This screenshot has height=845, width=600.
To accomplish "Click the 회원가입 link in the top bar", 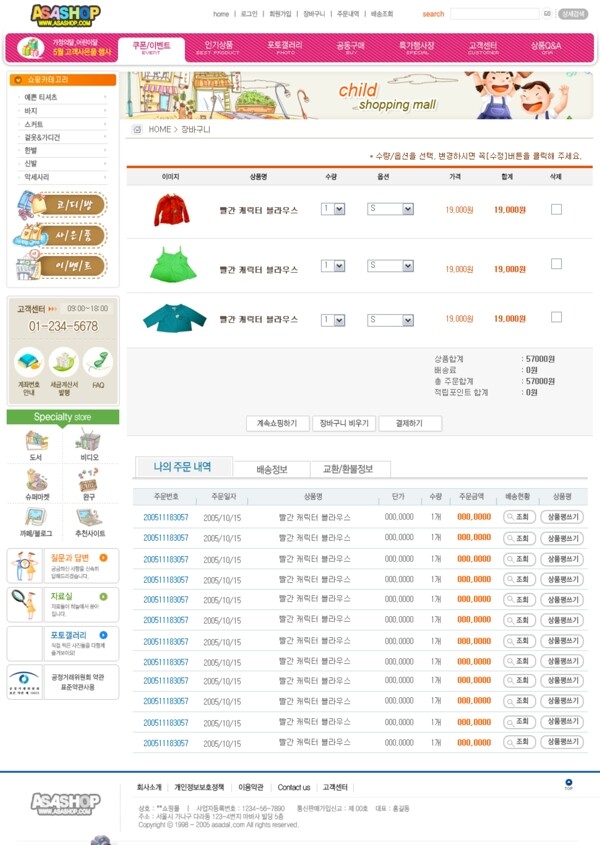I will tap(280, 14).
